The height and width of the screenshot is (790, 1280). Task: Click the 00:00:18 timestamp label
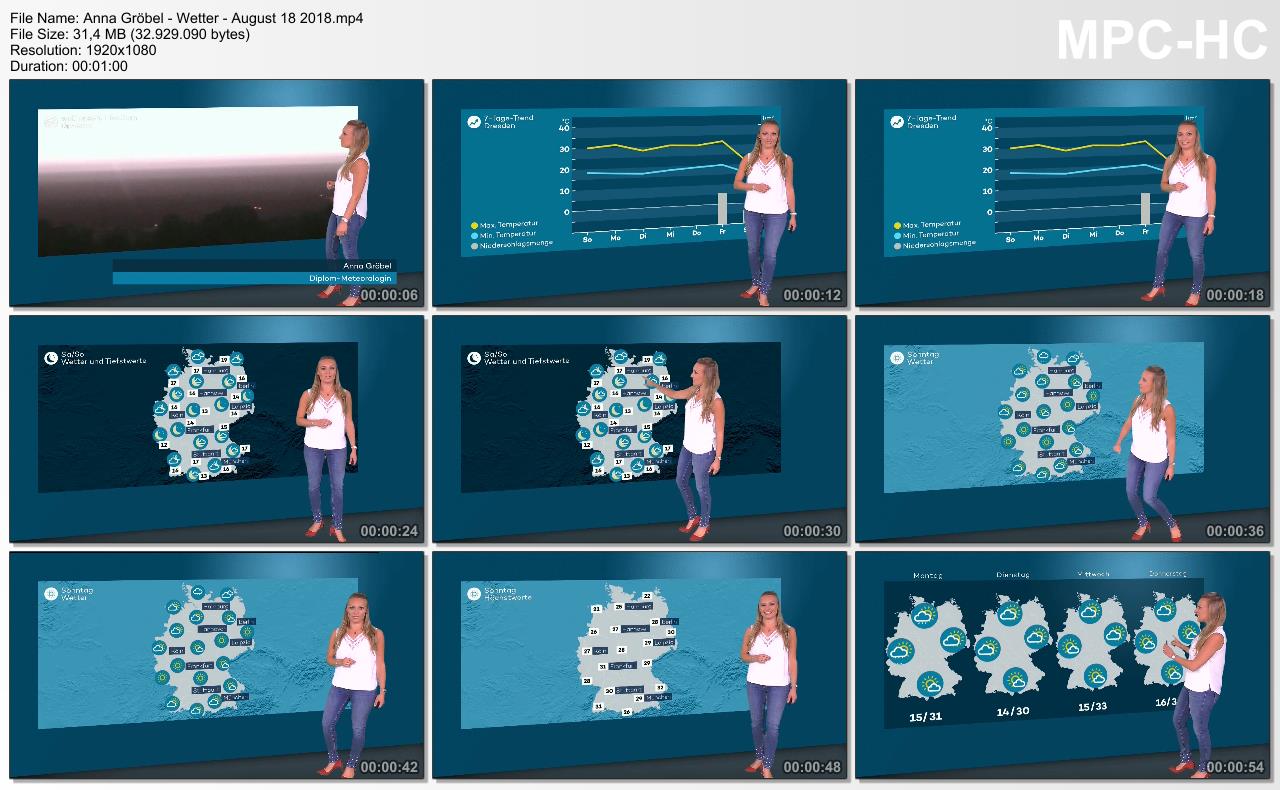(x=1235, y=296)
